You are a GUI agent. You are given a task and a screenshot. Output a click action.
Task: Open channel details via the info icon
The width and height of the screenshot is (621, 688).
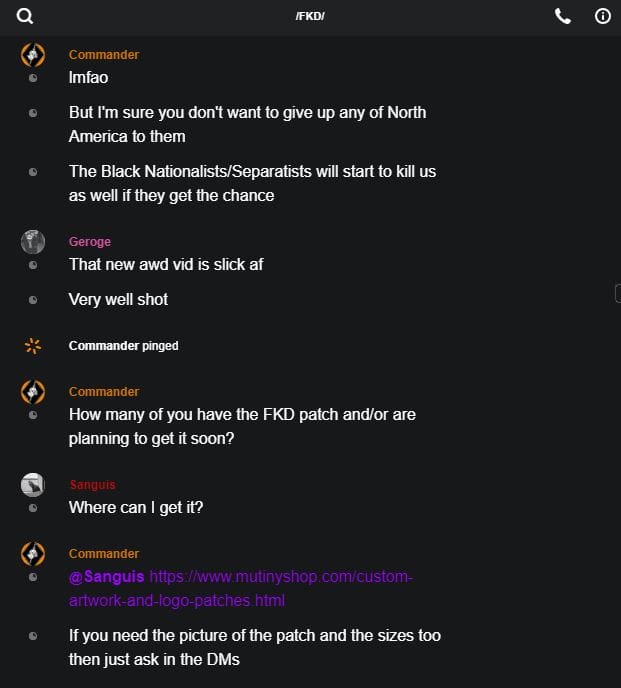(603, 16)
